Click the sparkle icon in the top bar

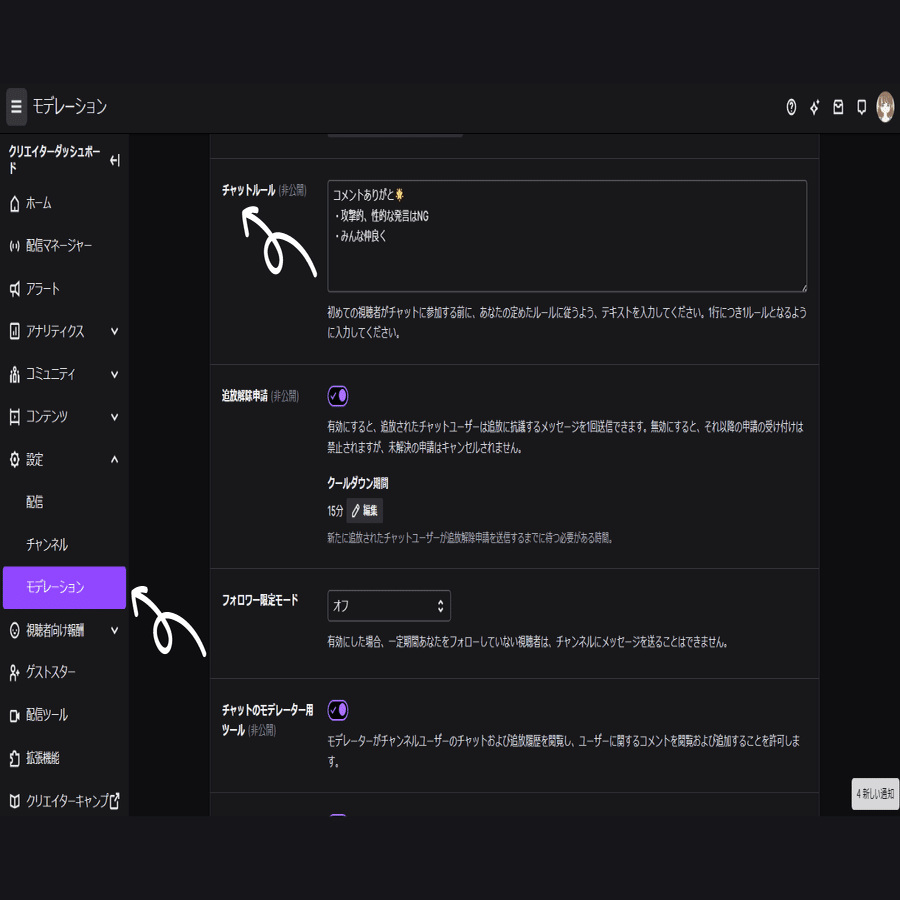pyautogui.click(x=813, y=106)
